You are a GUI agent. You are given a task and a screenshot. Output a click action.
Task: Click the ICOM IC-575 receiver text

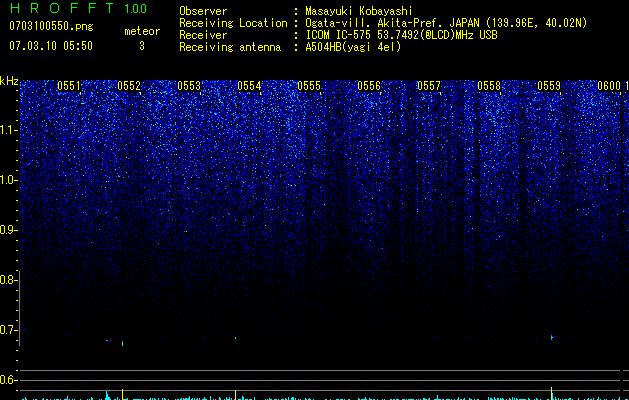(x=401, y=35)
